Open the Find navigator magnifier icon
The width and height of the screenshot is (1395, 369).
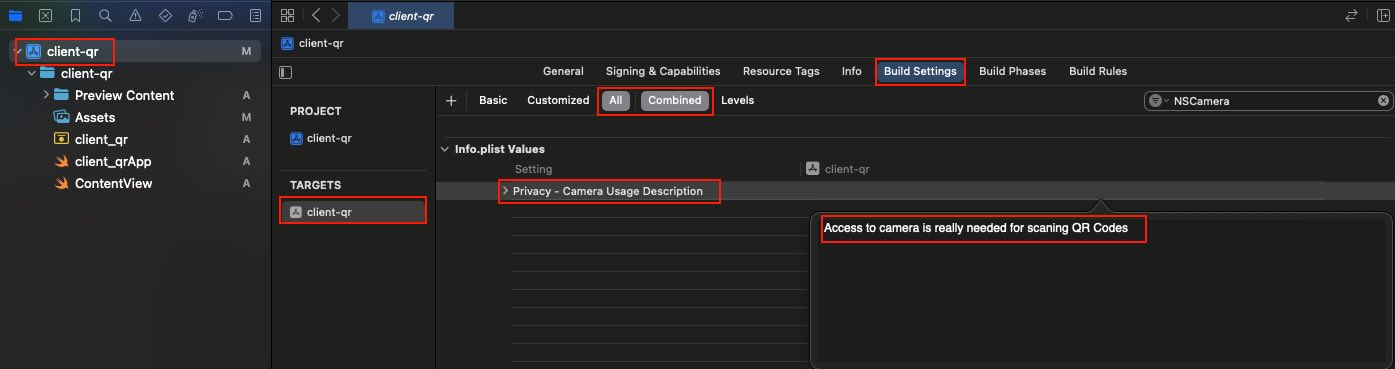(105, 15)
